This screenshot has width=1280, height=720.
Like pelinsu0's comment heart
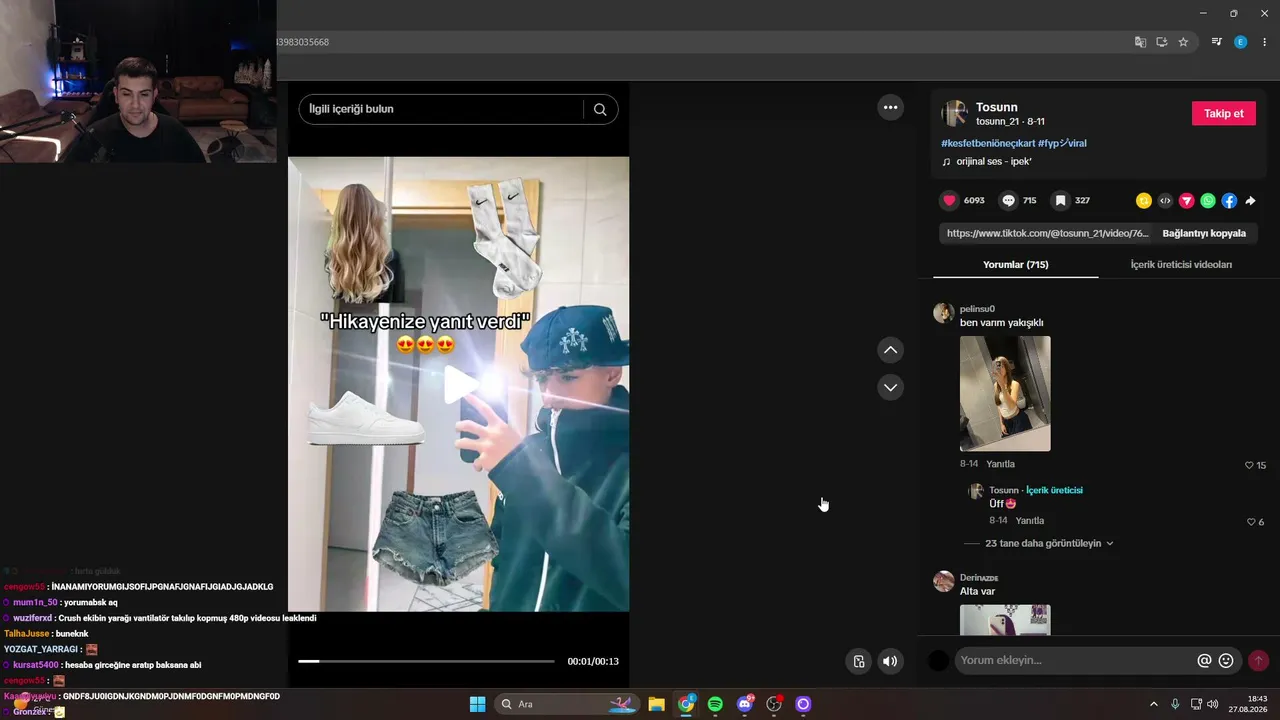point(1249,465)
